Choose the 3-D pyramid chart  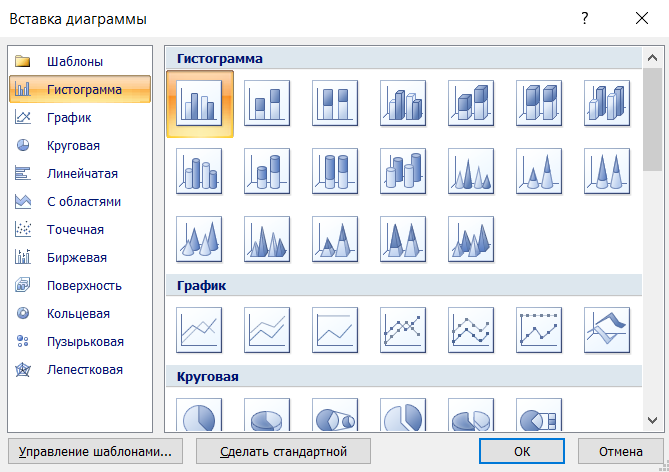coord(471,239)
